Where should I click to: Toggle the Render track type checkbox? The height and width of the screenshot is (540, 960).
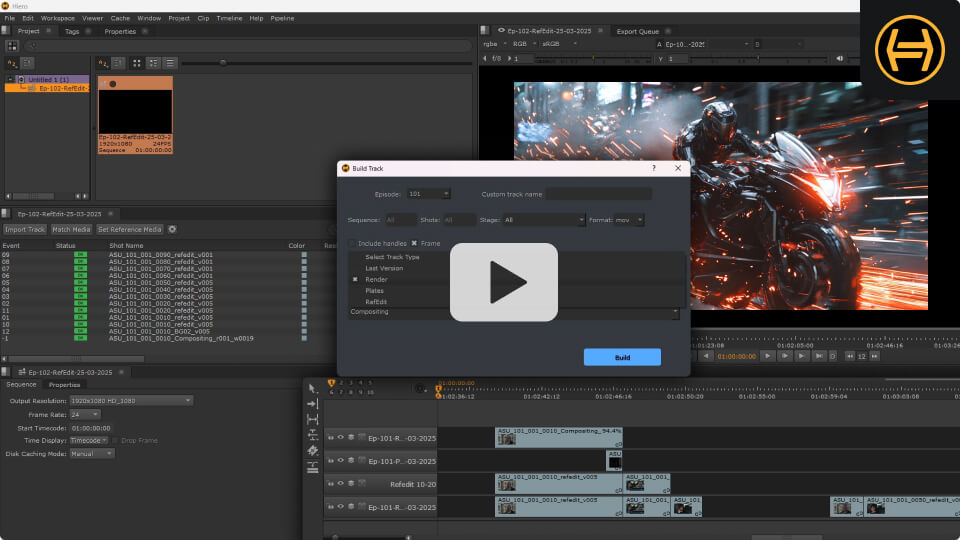(355, 279)
